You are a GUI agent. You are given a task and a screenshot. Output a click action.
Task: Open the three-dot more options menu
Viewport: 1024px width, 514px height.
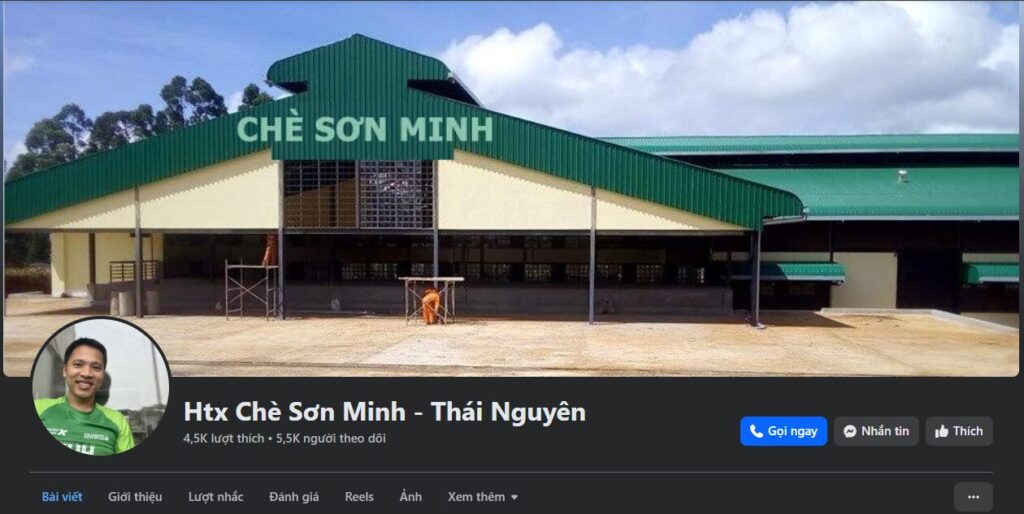click(973, 497)
